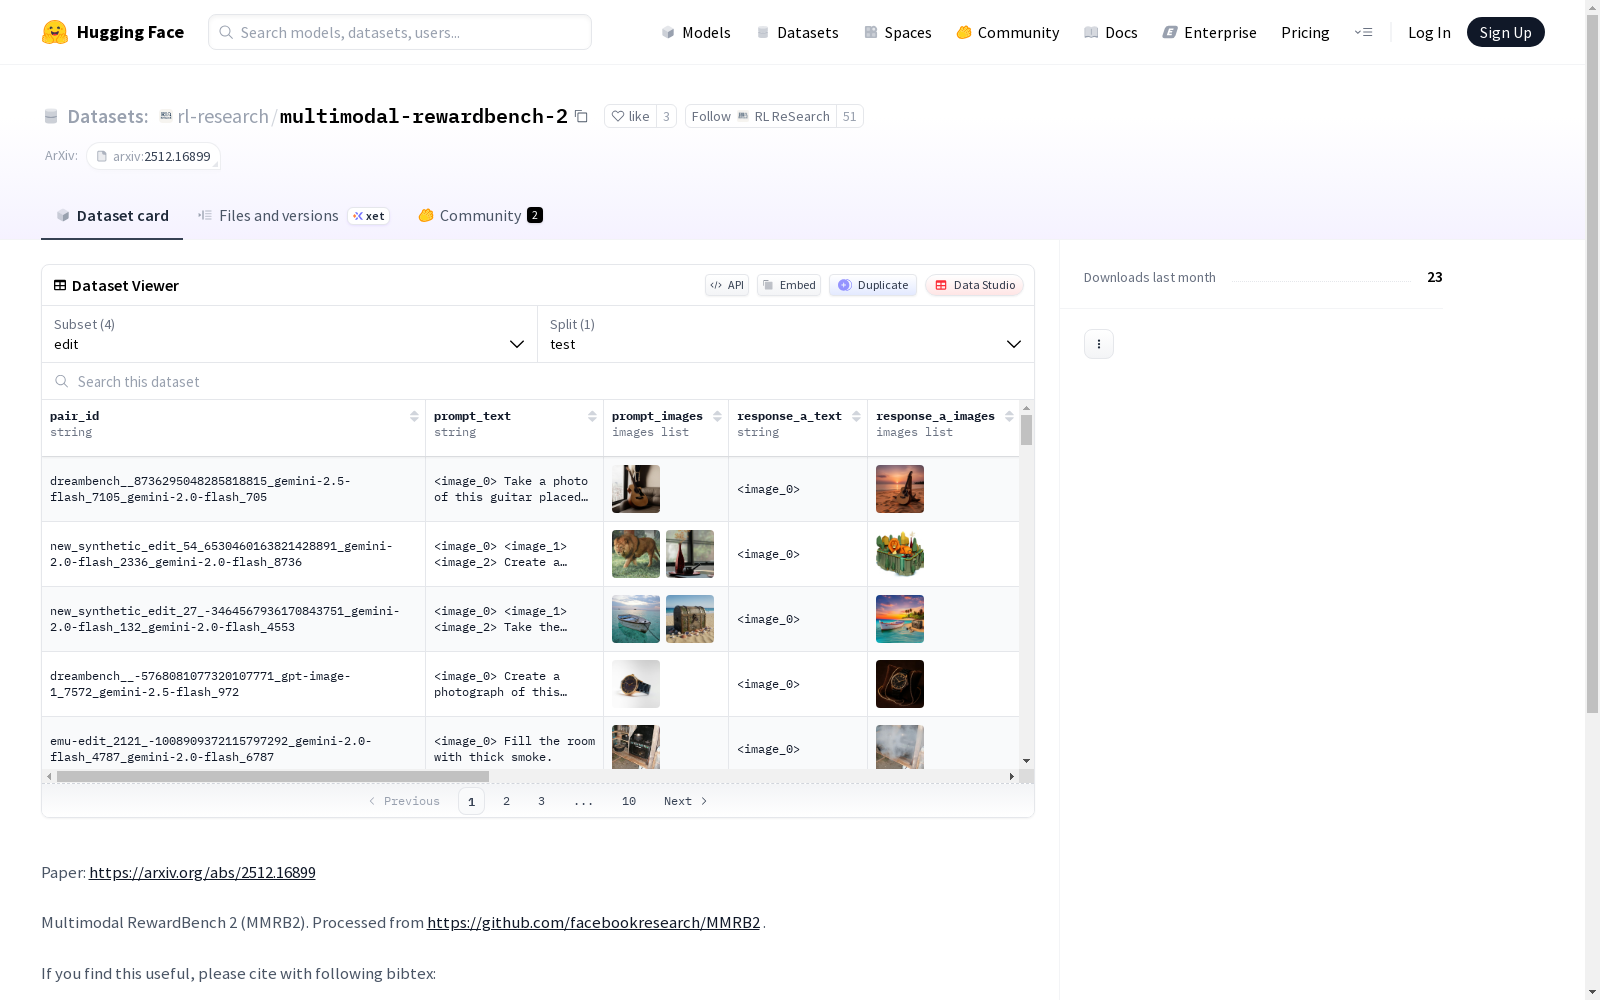The width and height of the screenshot is (1600, 1000).
Task: Click the Sign Up button
Action: click(x=1505, y=32)
